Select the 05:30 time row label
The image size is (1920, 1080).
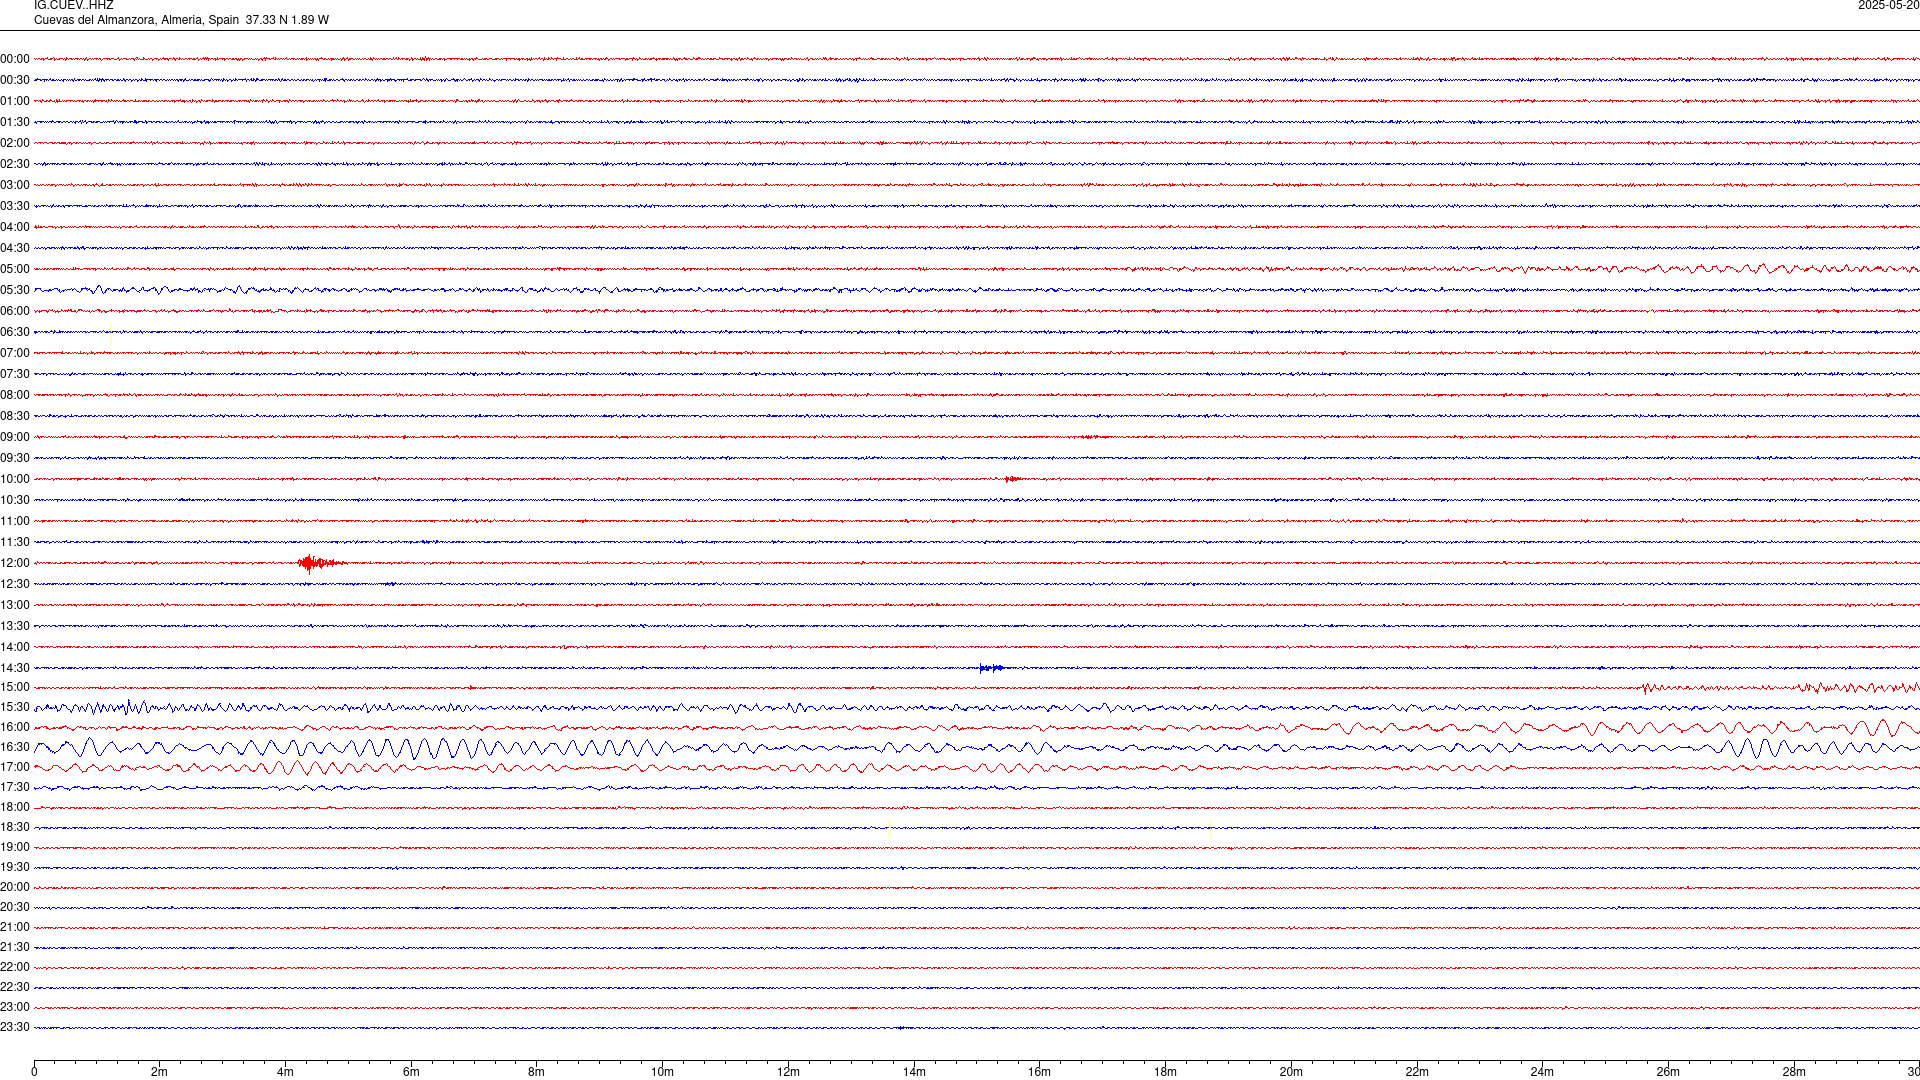point(15,290)
